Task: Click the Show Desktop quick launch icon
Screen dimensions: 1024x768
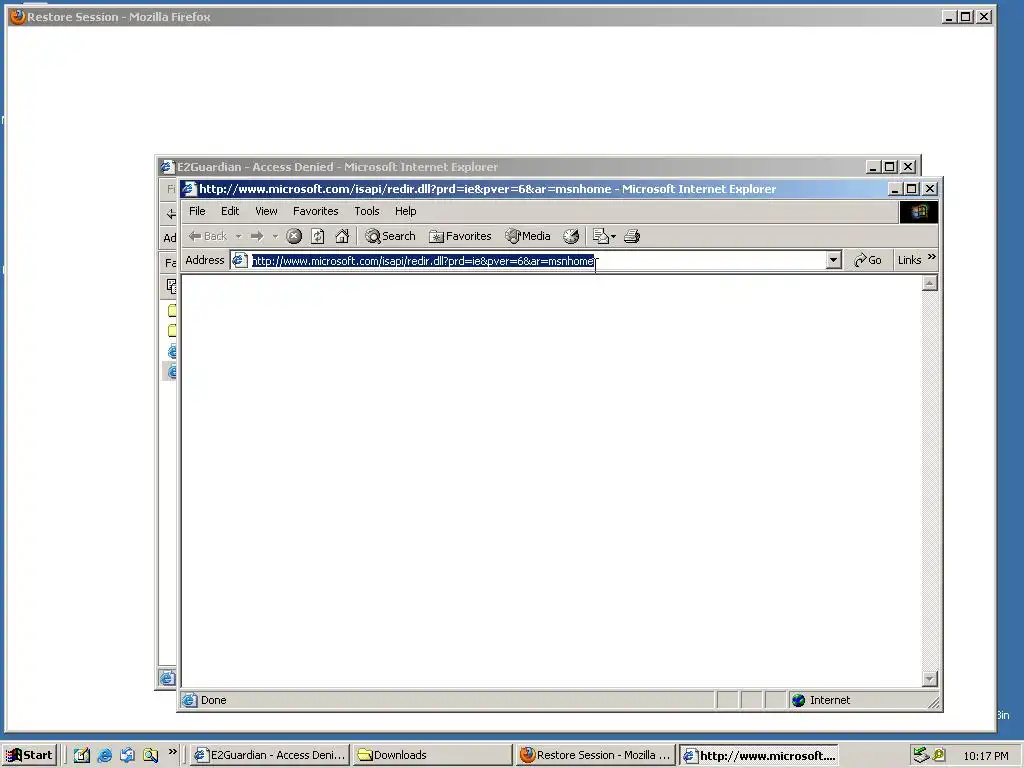Action: 82,755
